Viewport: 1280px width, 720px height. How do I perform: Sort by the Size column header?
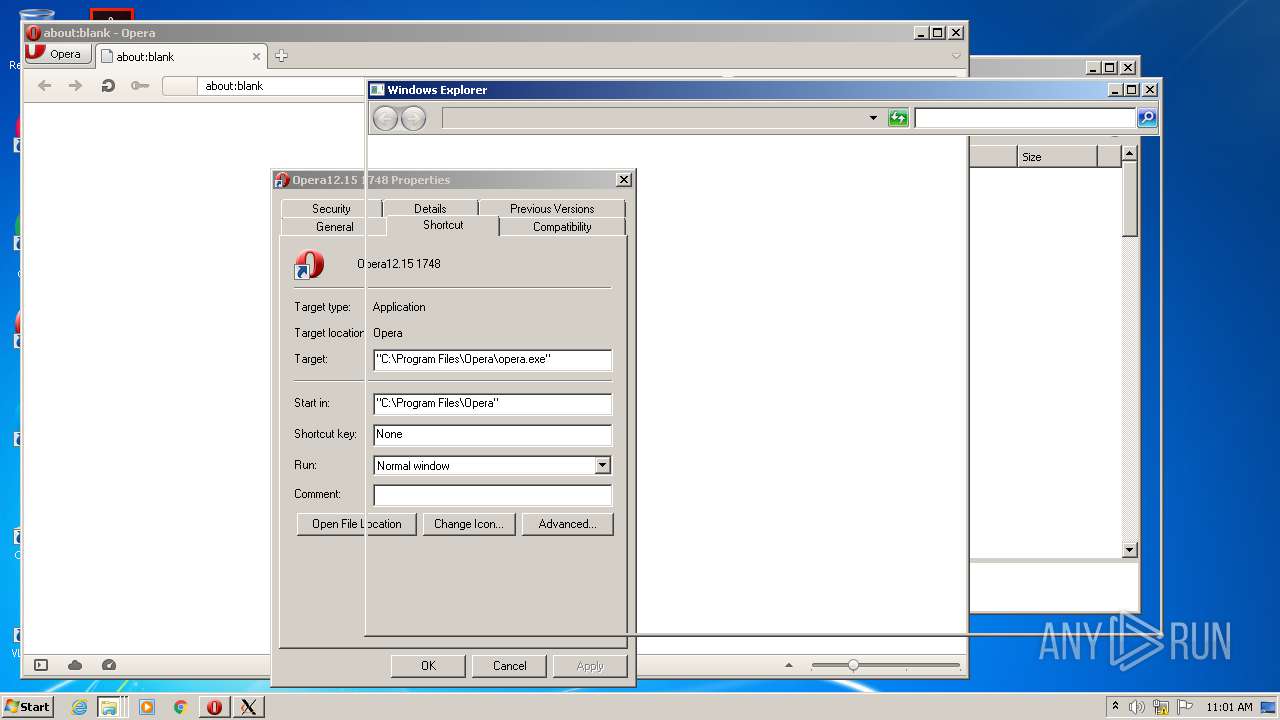pos(1058,156)
